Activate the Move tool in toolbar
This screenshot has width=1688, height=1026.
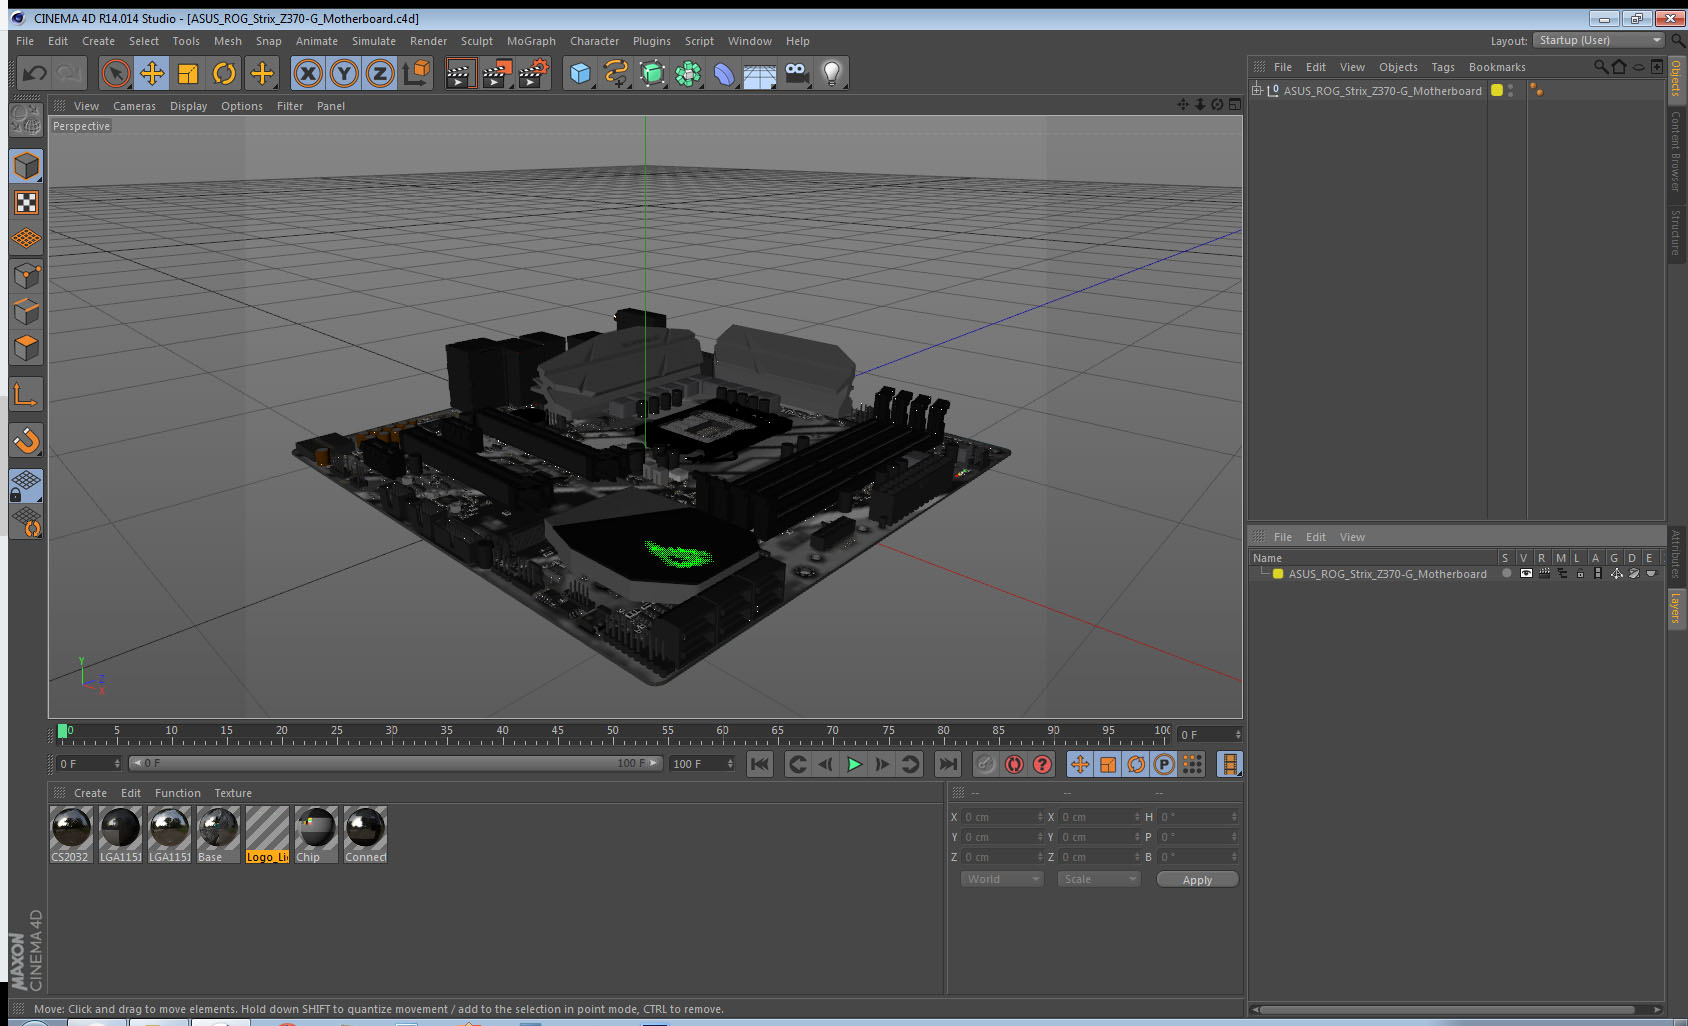(x=152, y=73)
